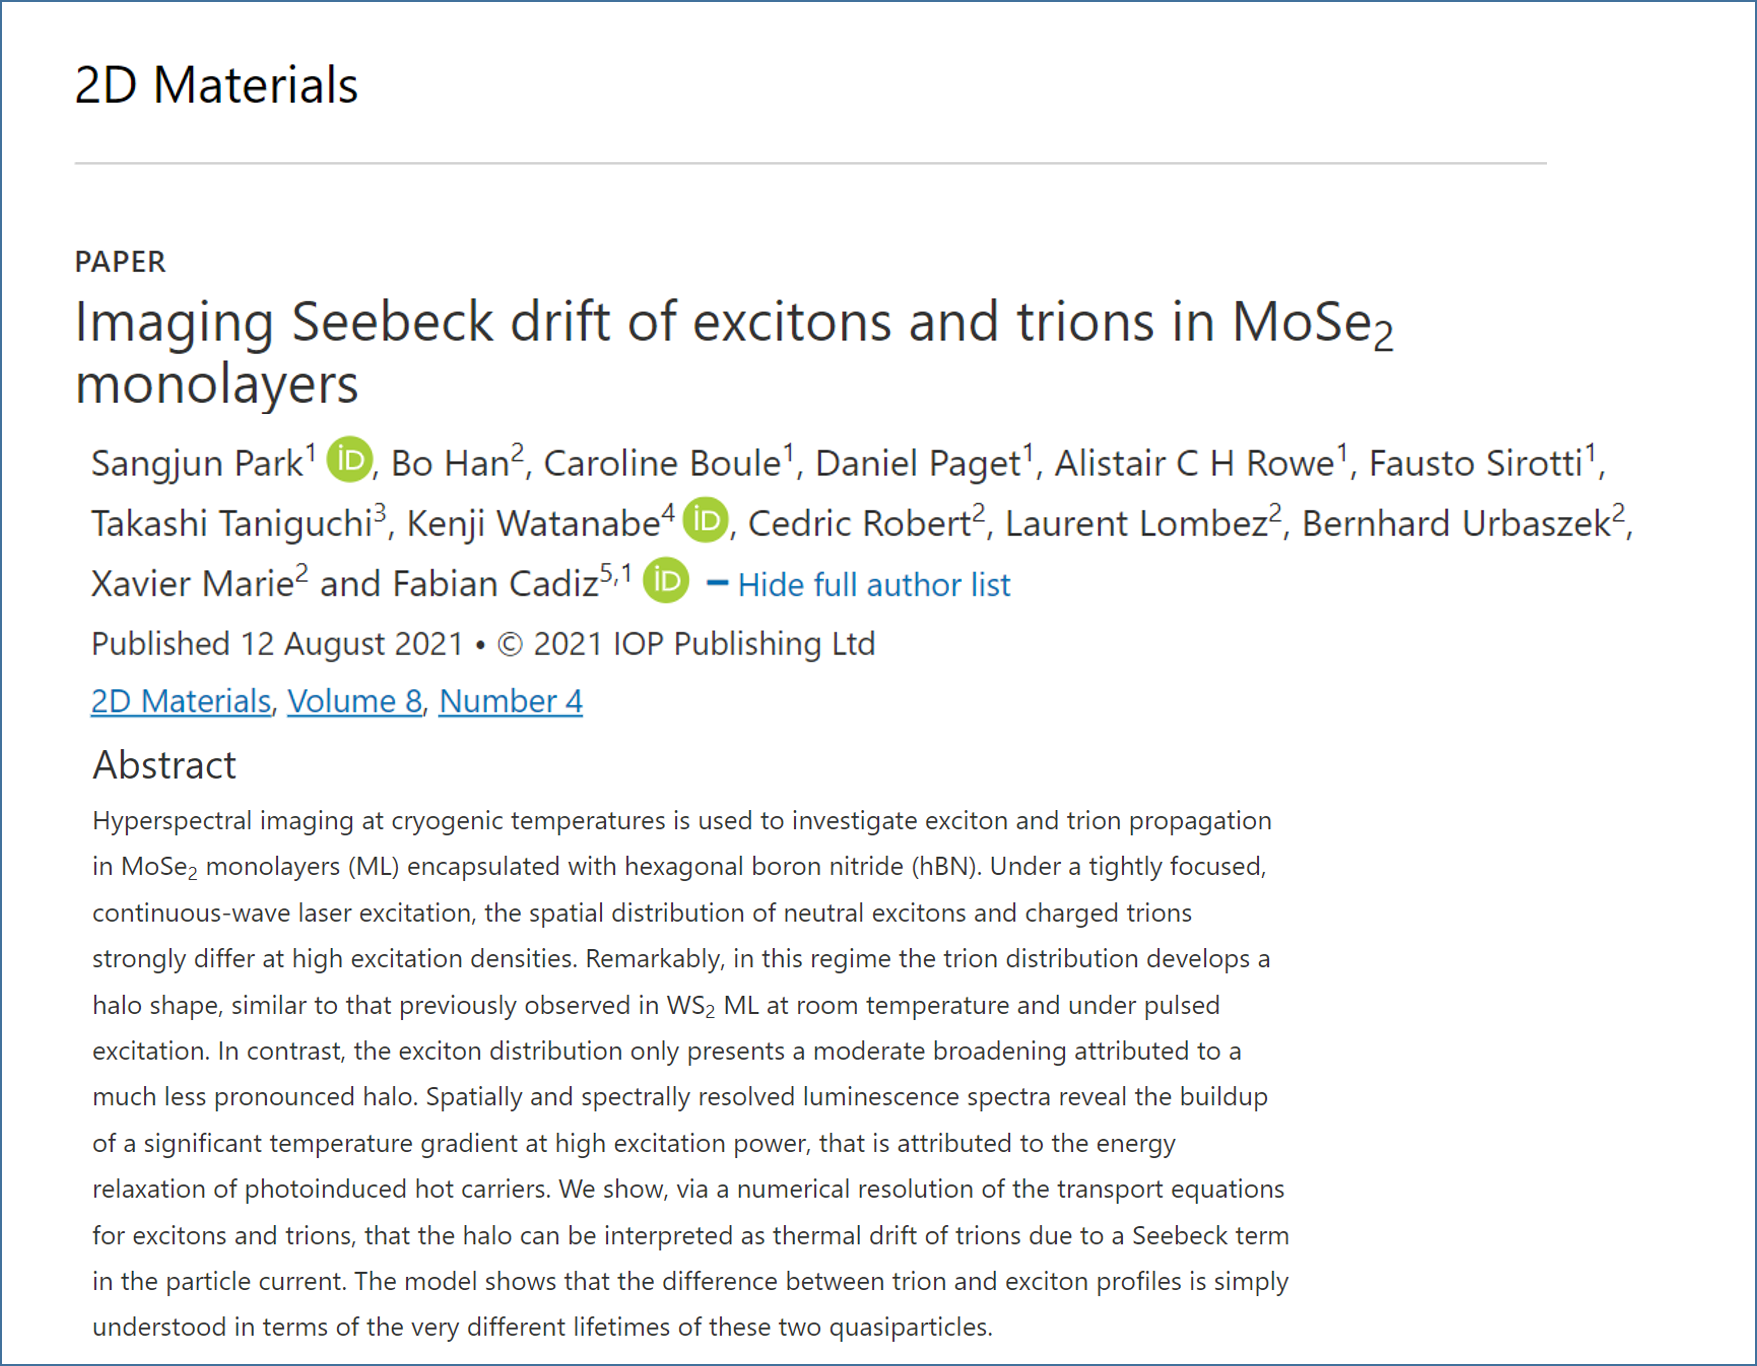Select author name Fausto Sirotti
This screenshot has height=1366, width=1757.
pyautogui.click(x=1476, y=463)
